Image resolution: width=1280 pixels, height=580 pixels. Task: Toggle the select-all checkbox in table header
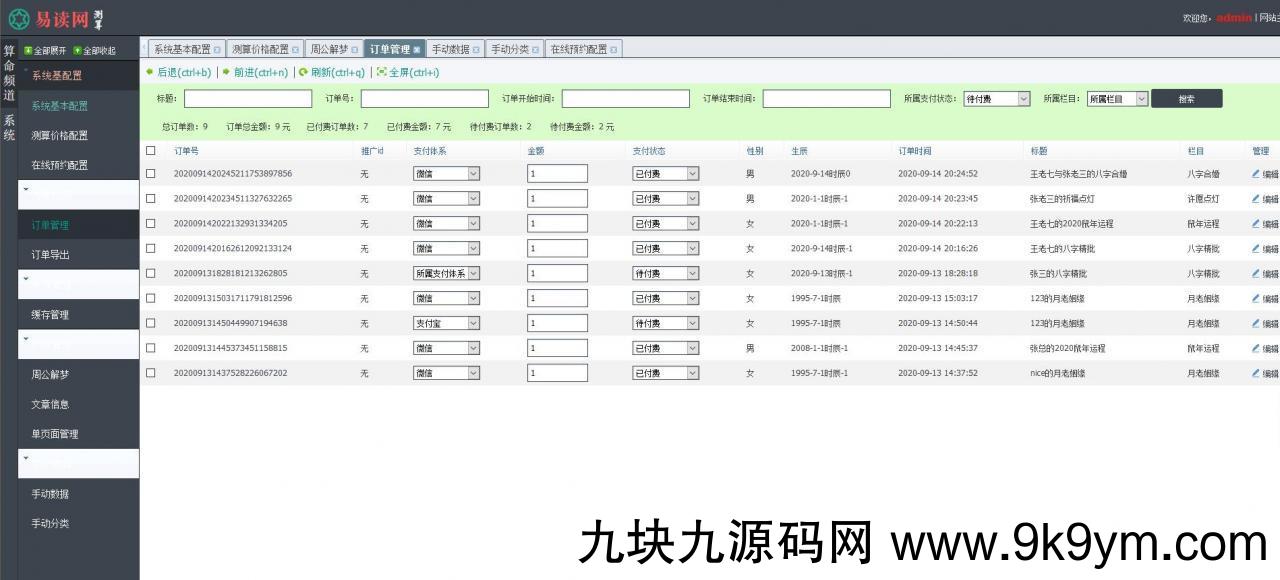151,151
